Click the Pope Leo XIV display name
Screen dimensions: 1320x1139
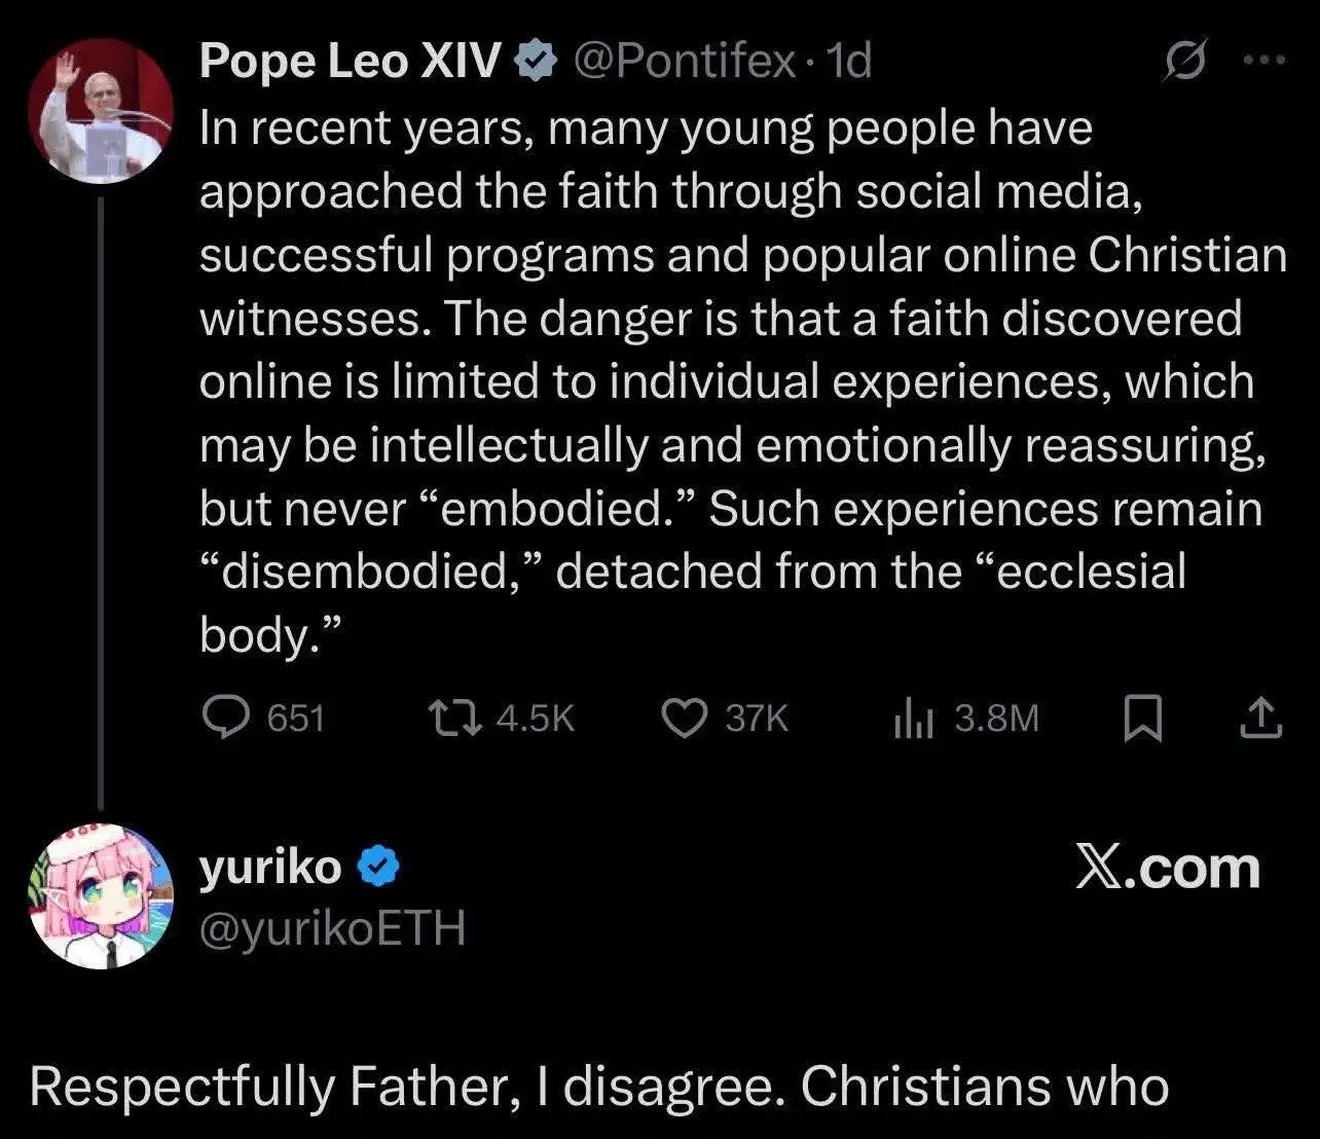tap(350, 61)
